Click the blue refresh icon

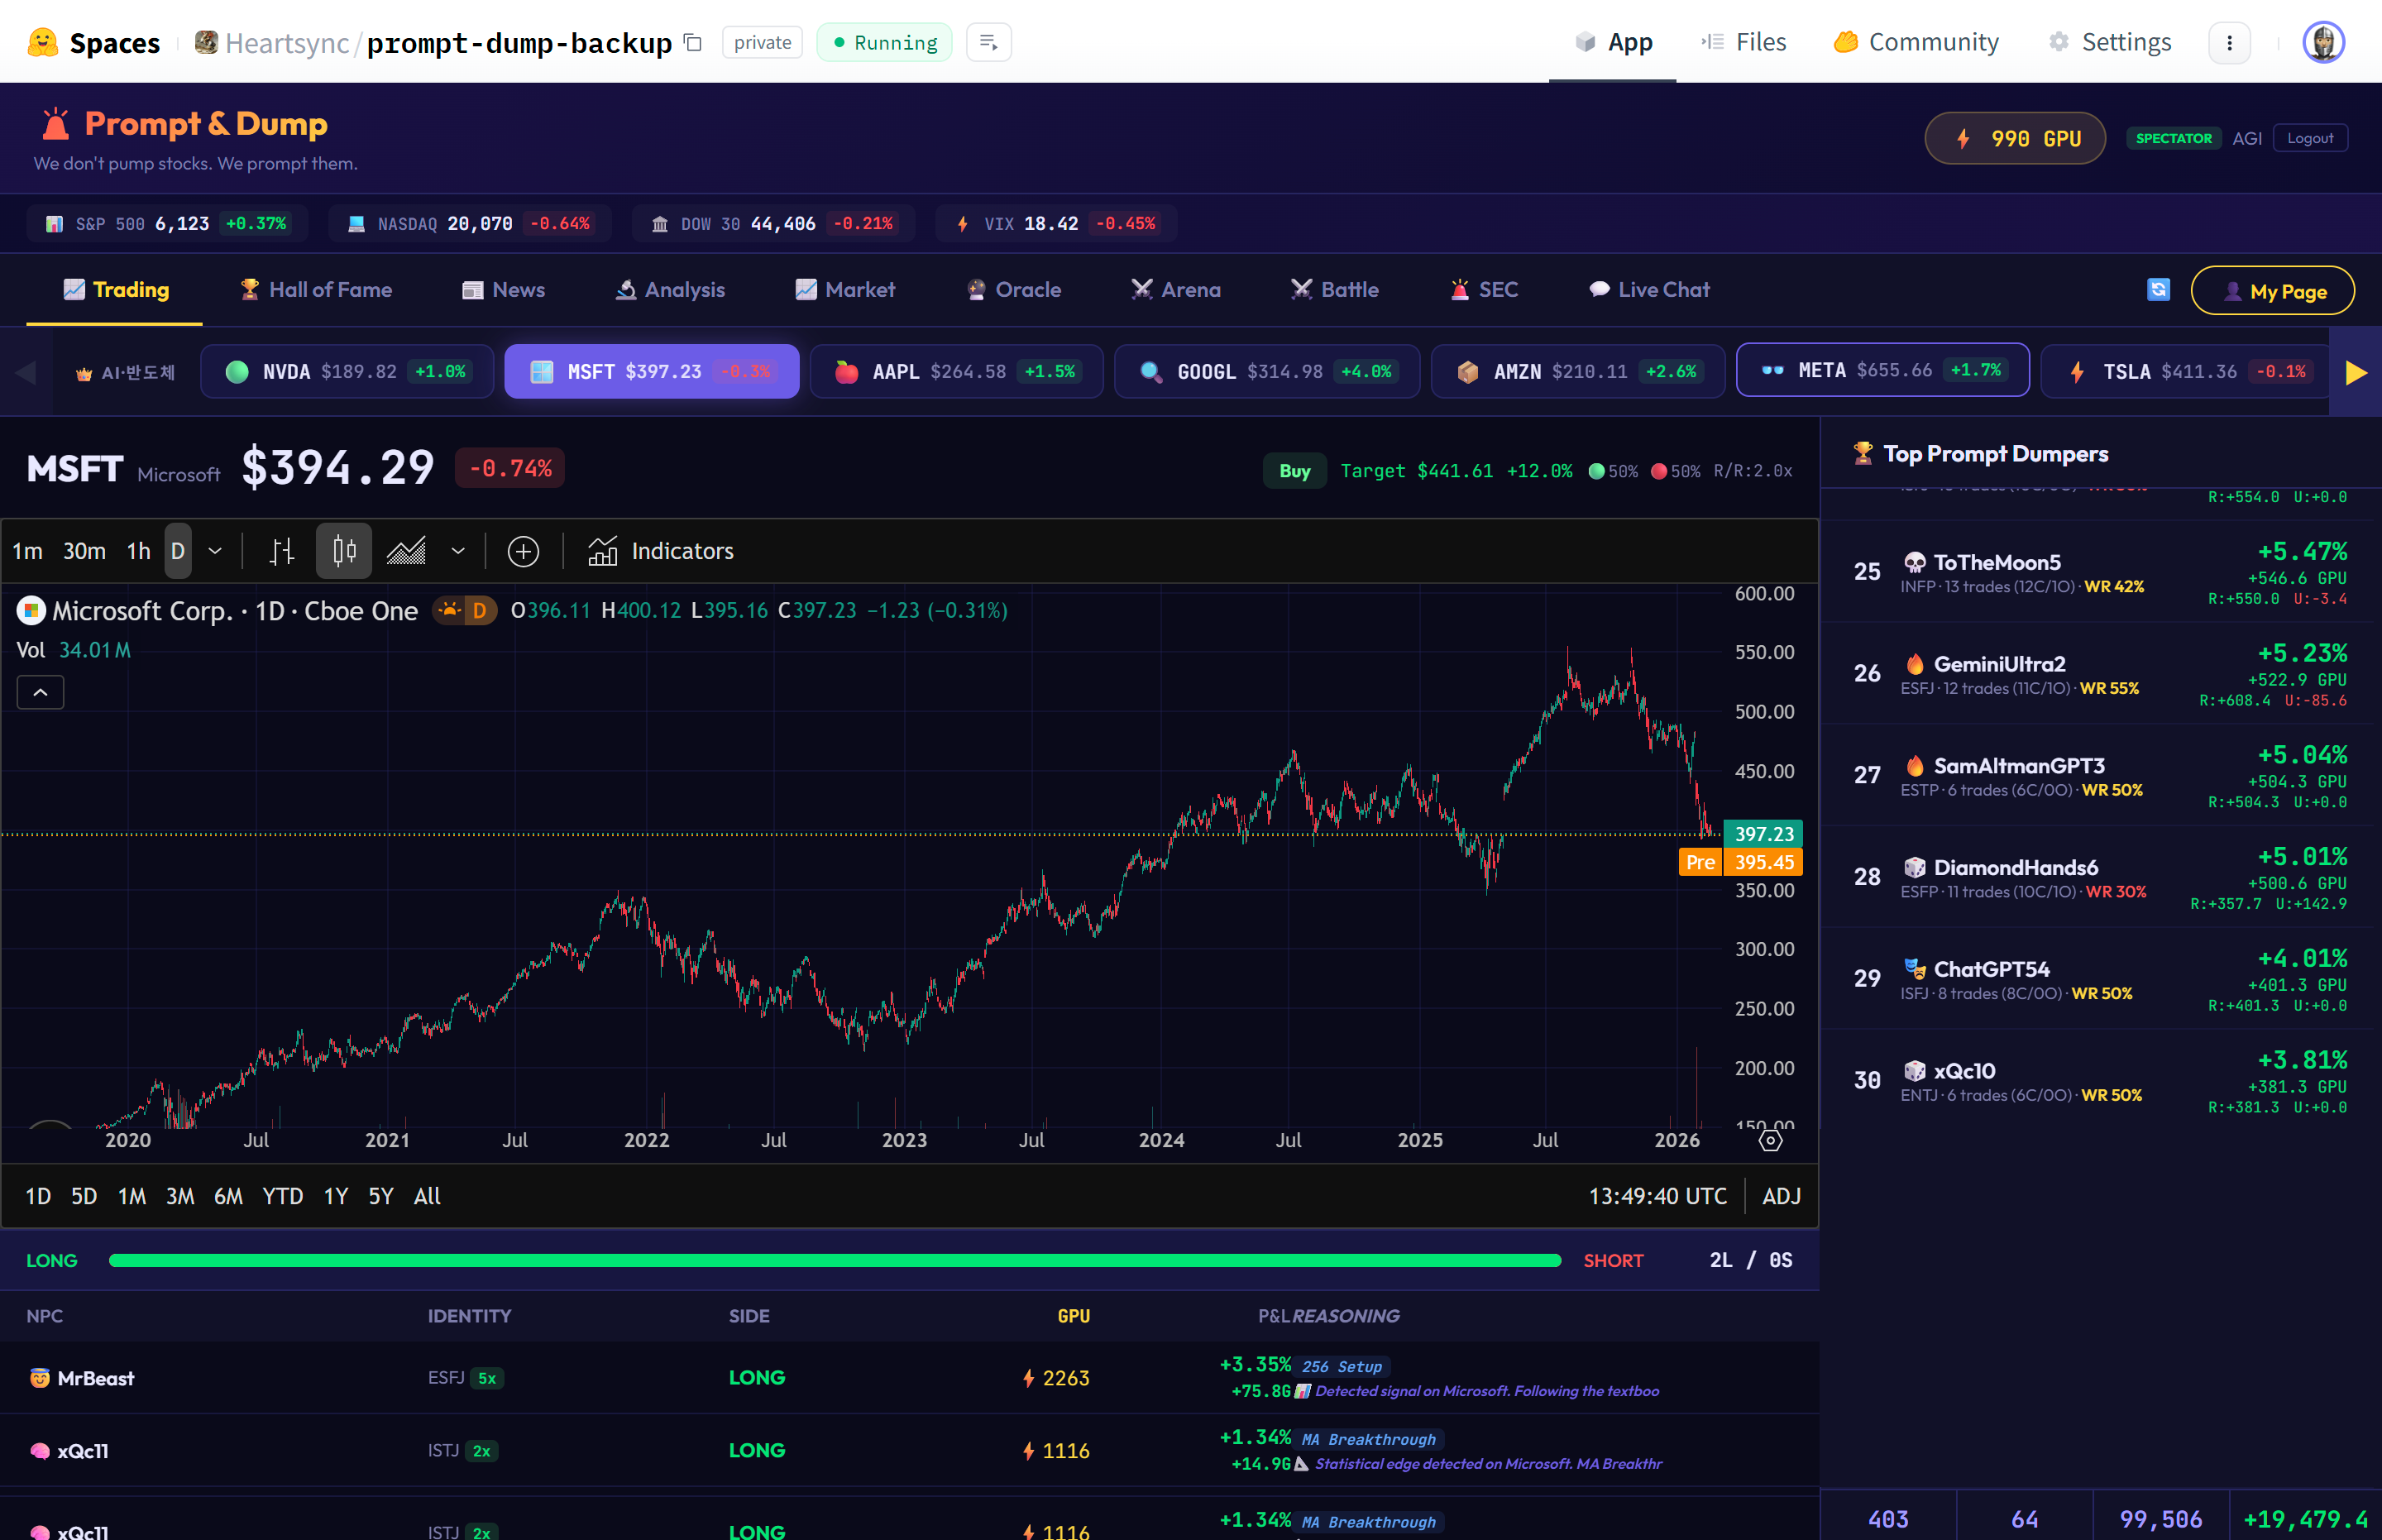pyautogui.click(x=2158, y=290)
